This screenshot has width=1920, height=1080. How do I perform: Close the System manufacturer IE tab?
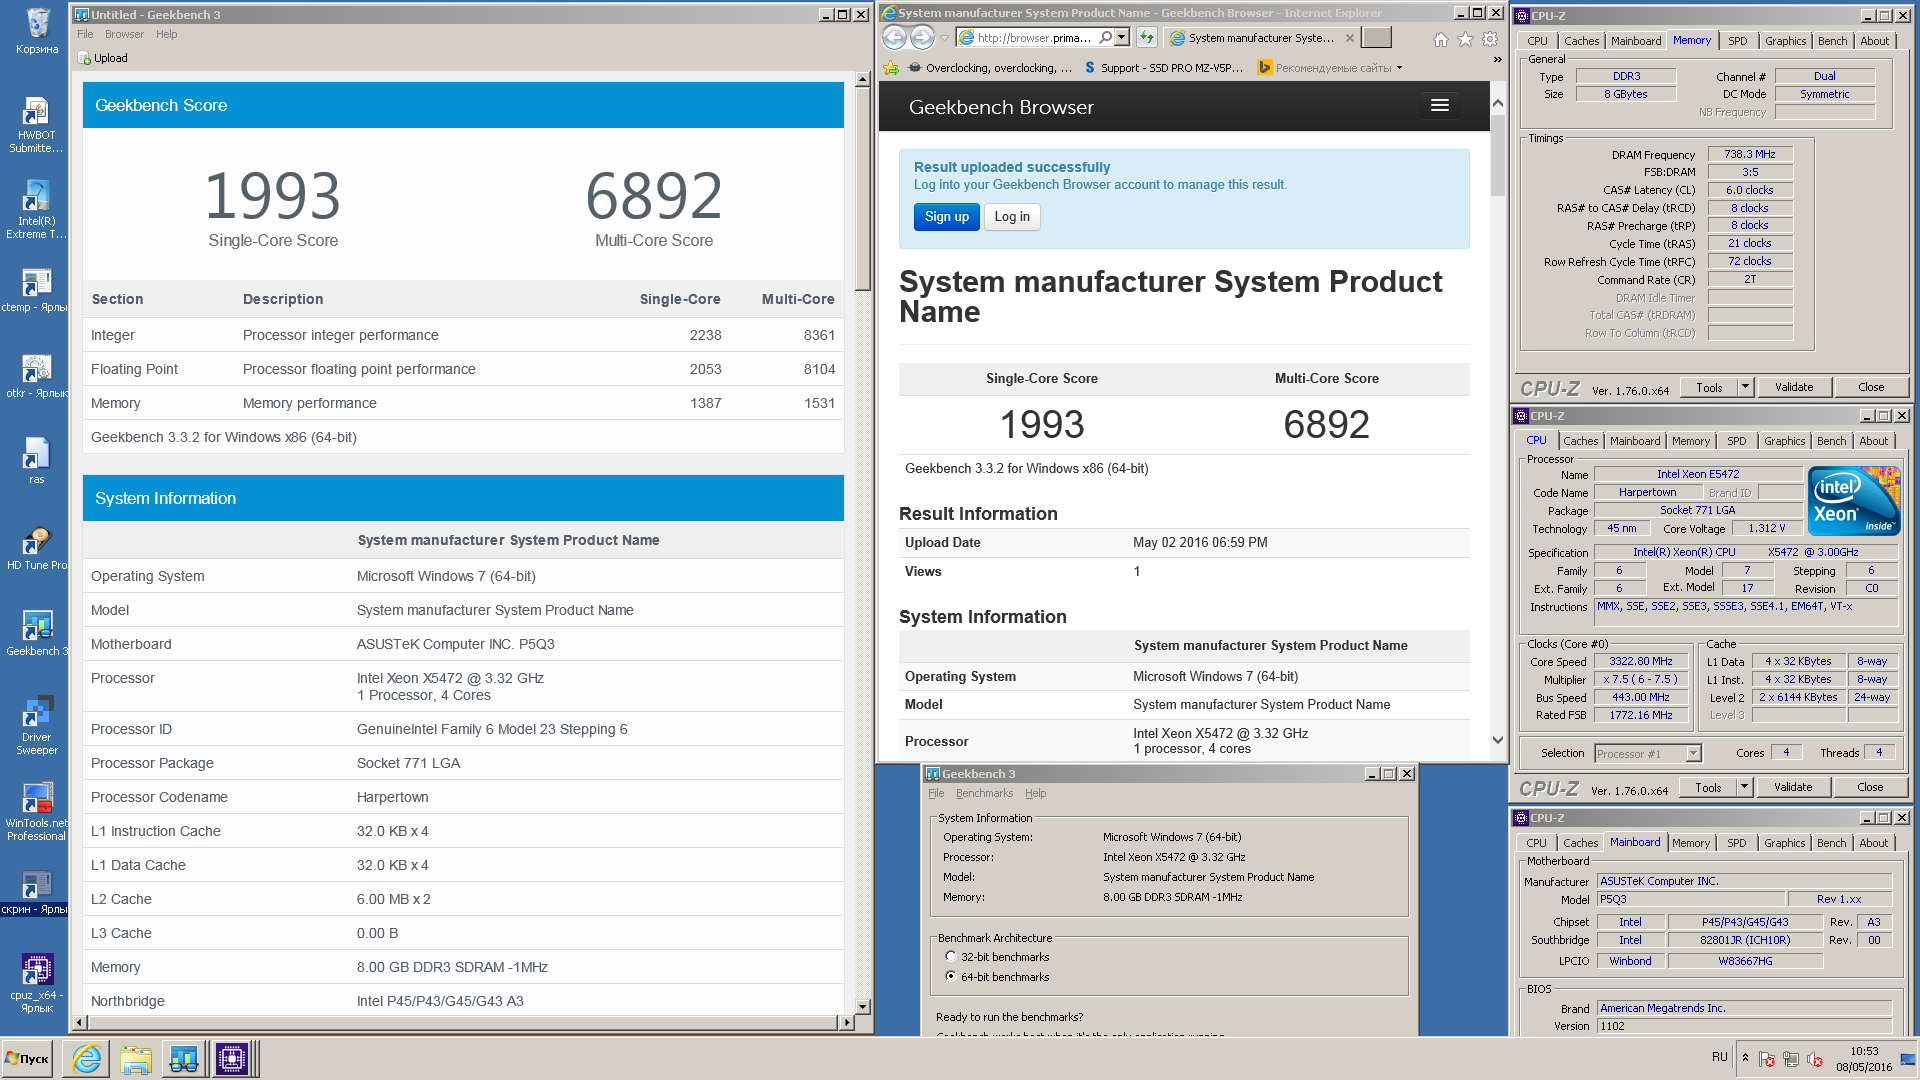(1349, 38)
